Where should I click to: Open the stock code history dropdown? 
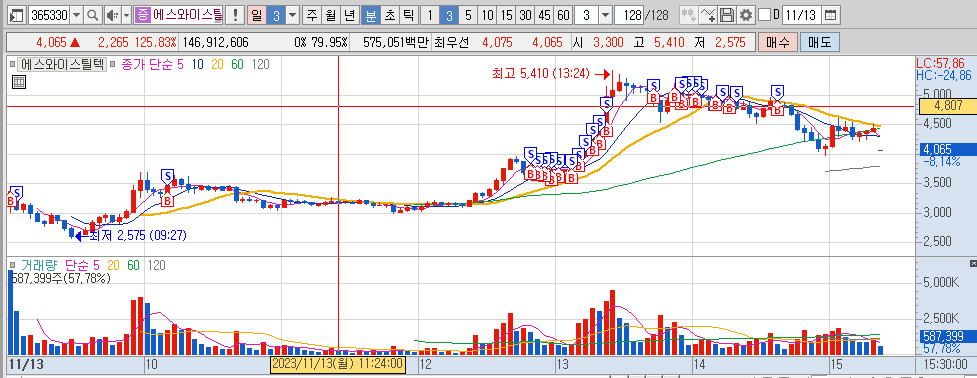point(77,15)
